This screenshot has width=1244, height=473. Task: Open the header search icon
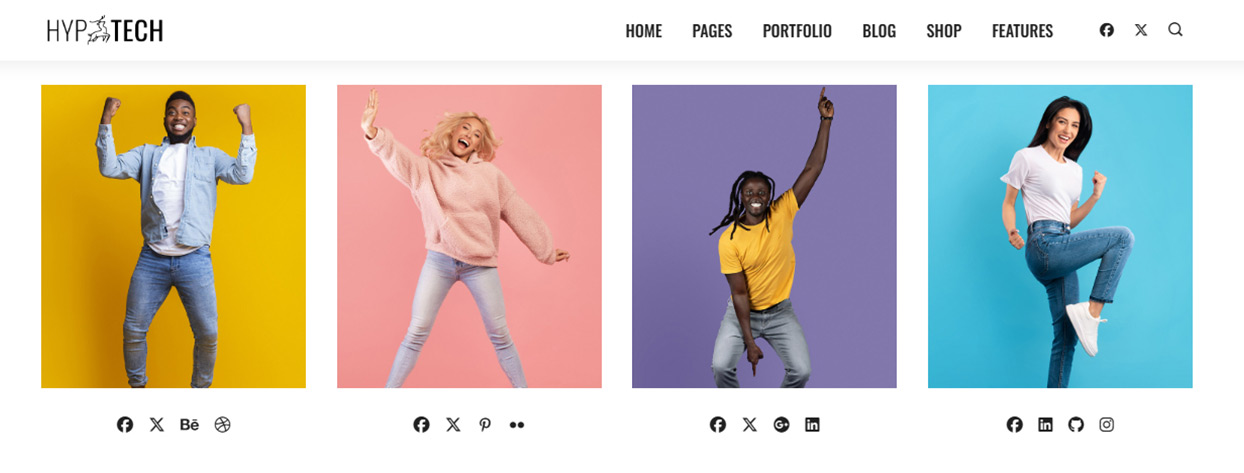tap(1175, 30)
